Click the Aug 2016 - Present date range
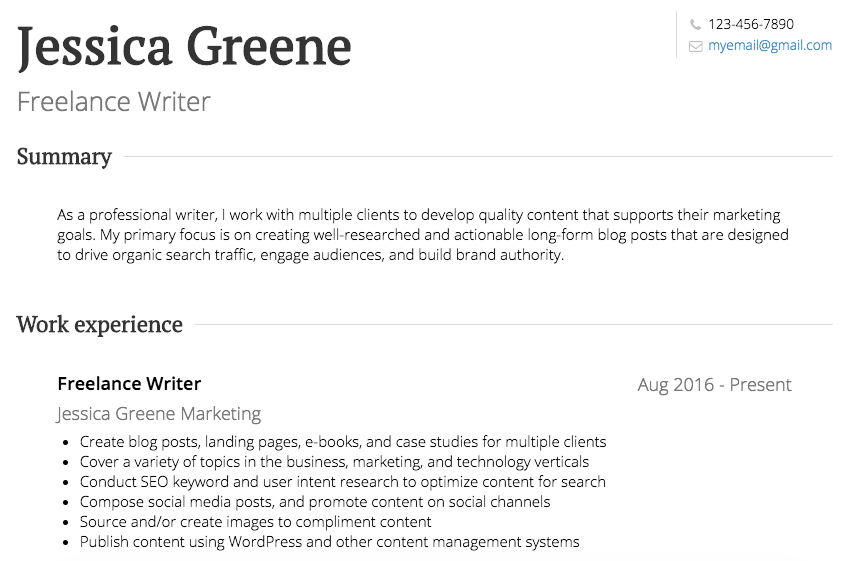The image size is (850, 561). click(714, 385)
